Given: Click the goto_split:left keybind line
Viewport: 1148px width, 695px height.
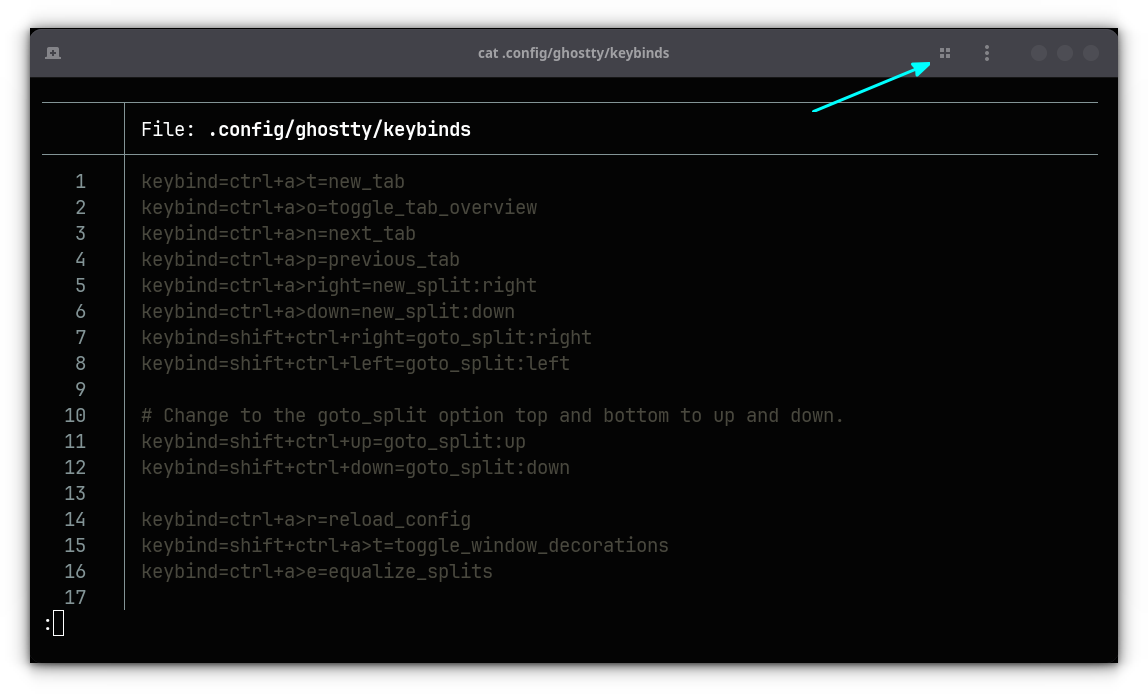Looking at the screenshot, I should pos(355,364).
